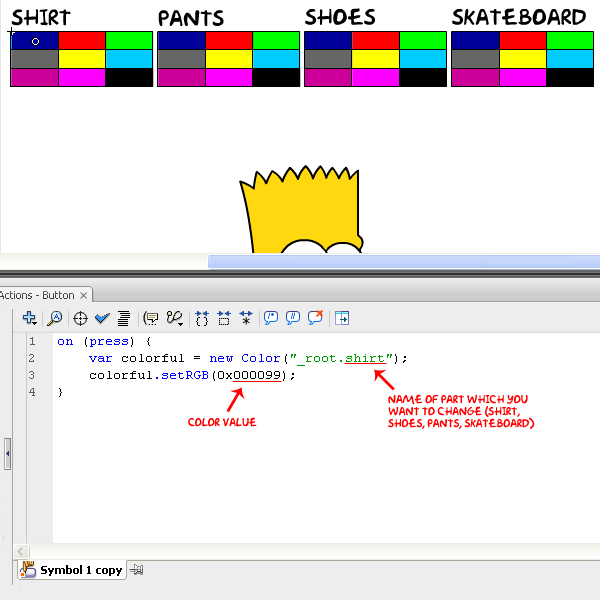The height and width of the screenshot is (600, 600).
Task: Toggle the Show/Hide toolbox icon
Action: pos(342,318)
